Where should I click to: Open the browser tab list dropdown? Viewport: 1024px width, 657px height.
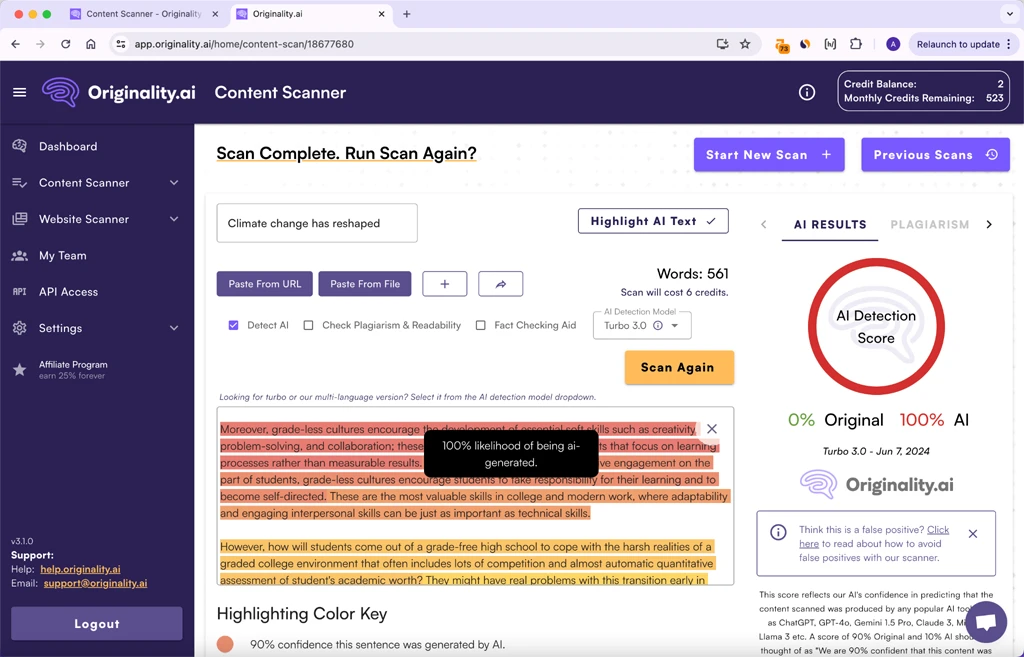pyautogui.click(x=1010, y=14)
